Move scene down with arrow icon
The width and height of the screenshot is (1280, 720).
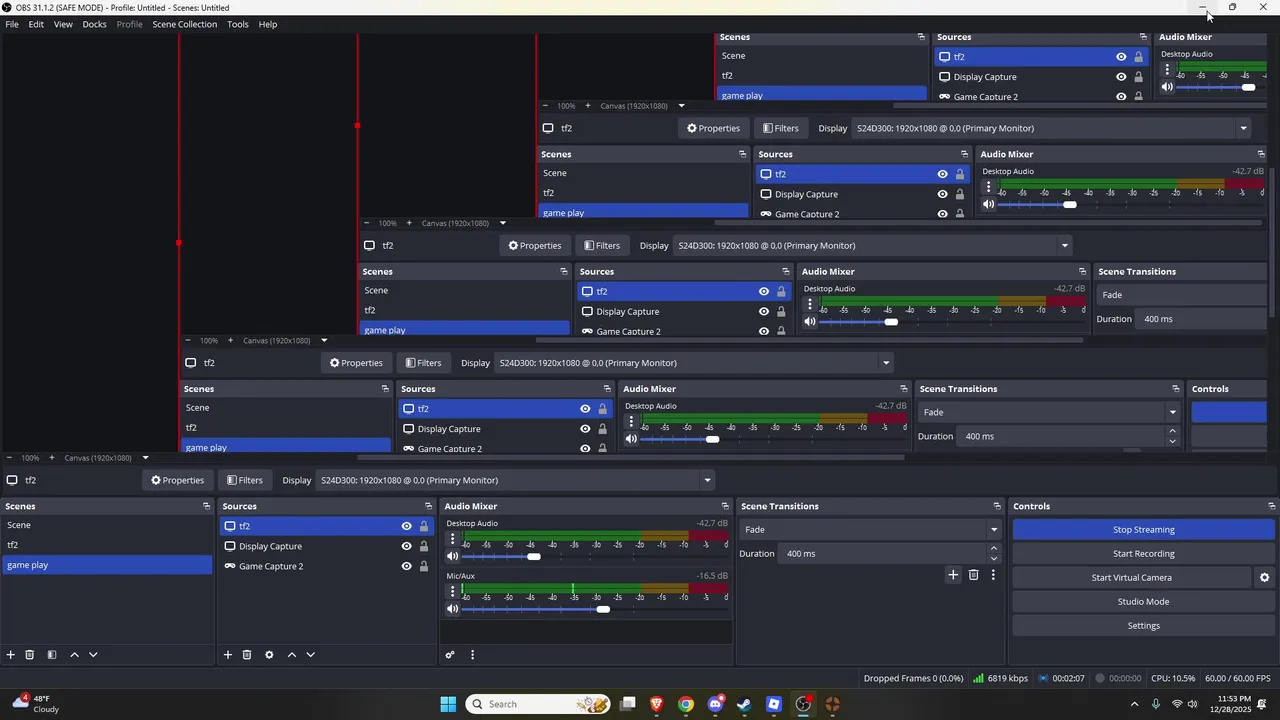(x=93, y=655)
